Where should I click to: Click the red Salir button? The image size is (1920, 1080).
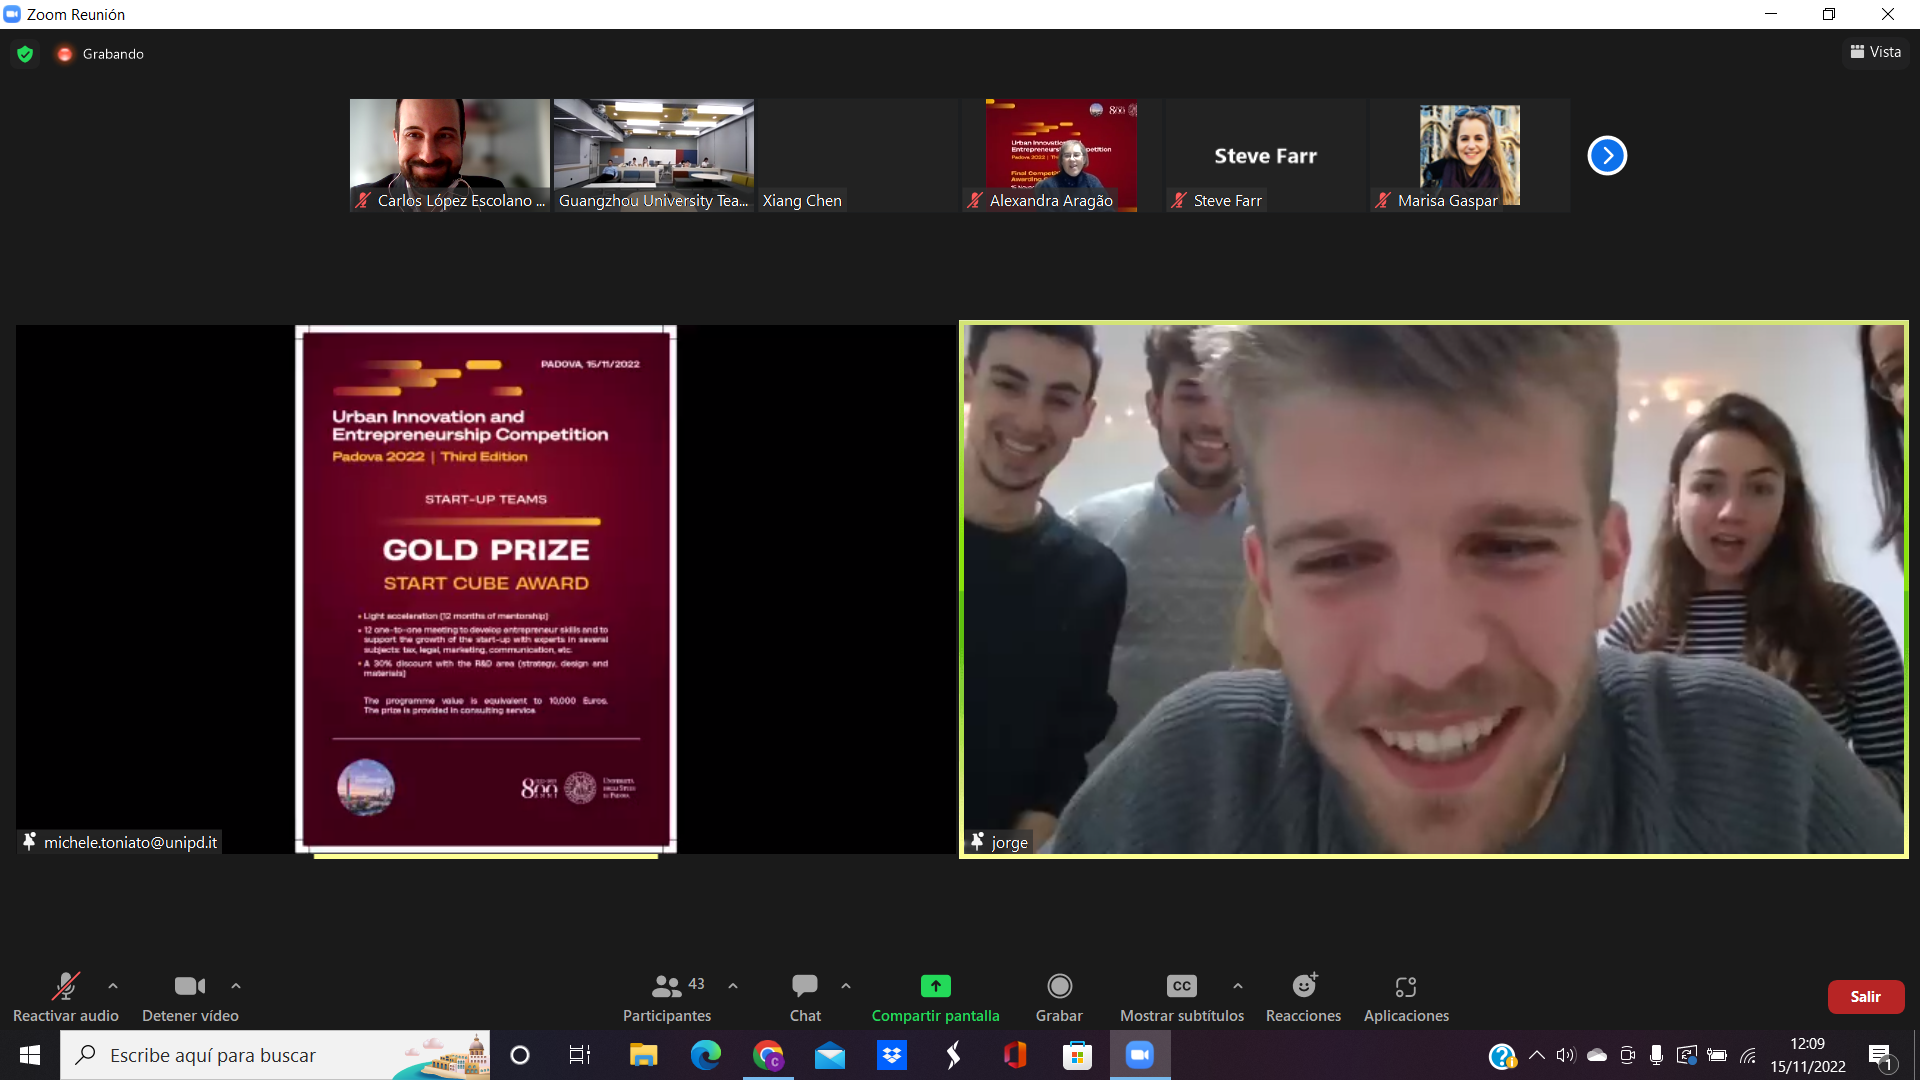pyautogui.click(x=1865, y=997)
